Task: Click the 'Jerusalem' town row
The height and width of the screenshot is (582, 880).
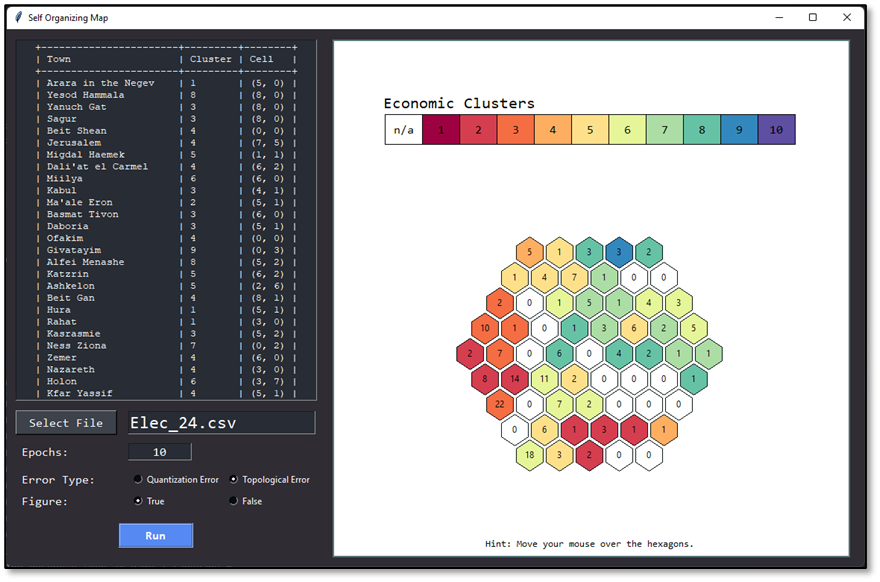Action: (166, 143)
